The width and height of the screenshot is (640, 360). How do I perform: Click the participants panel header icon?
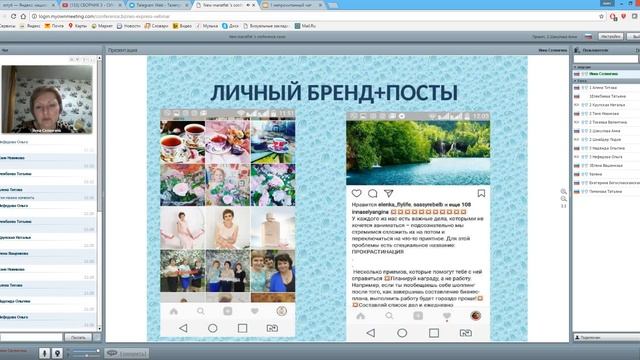pyautogui.click(x=577, y=50)
